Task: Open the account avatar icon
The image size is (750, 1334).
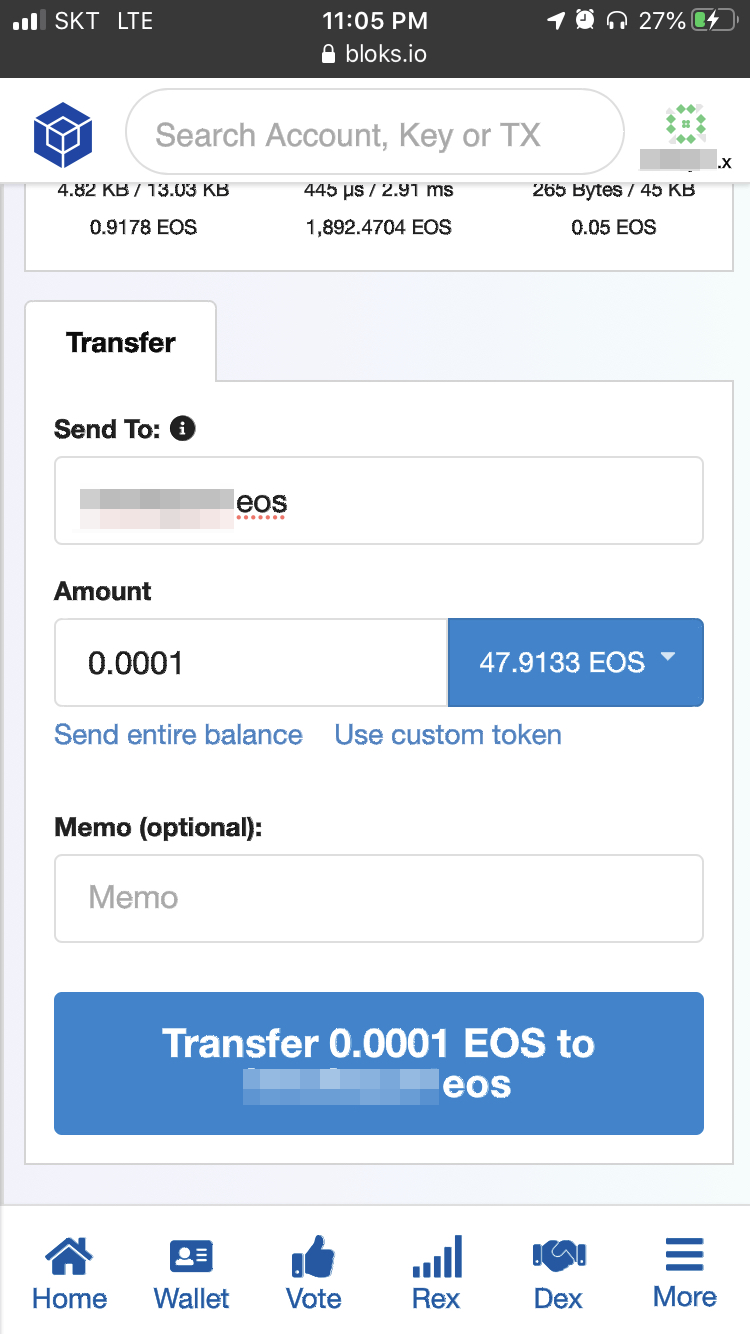Action: 686,124
